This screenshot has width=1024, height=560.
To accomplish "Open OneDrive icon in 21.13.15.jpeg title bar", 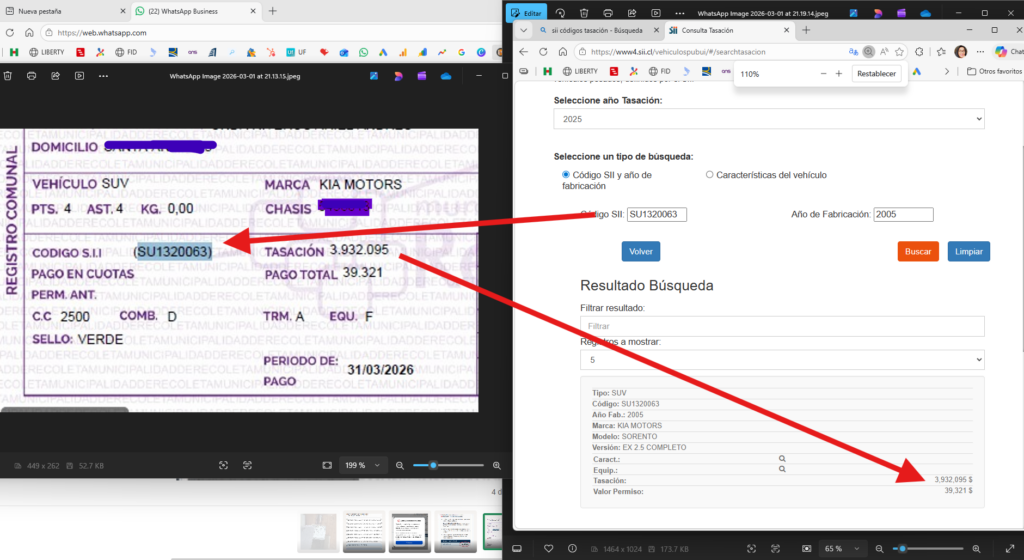I will 446,76.
